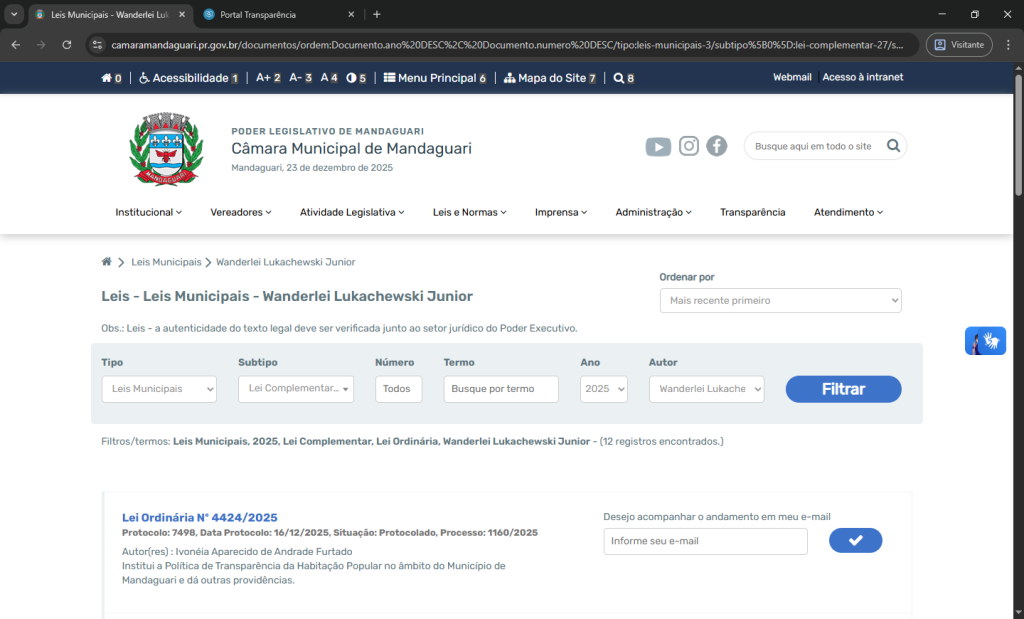This screenshot has width=1024, height=619.
Task: Open the Câmara YouTube channel icon
Action: [658, 147]
